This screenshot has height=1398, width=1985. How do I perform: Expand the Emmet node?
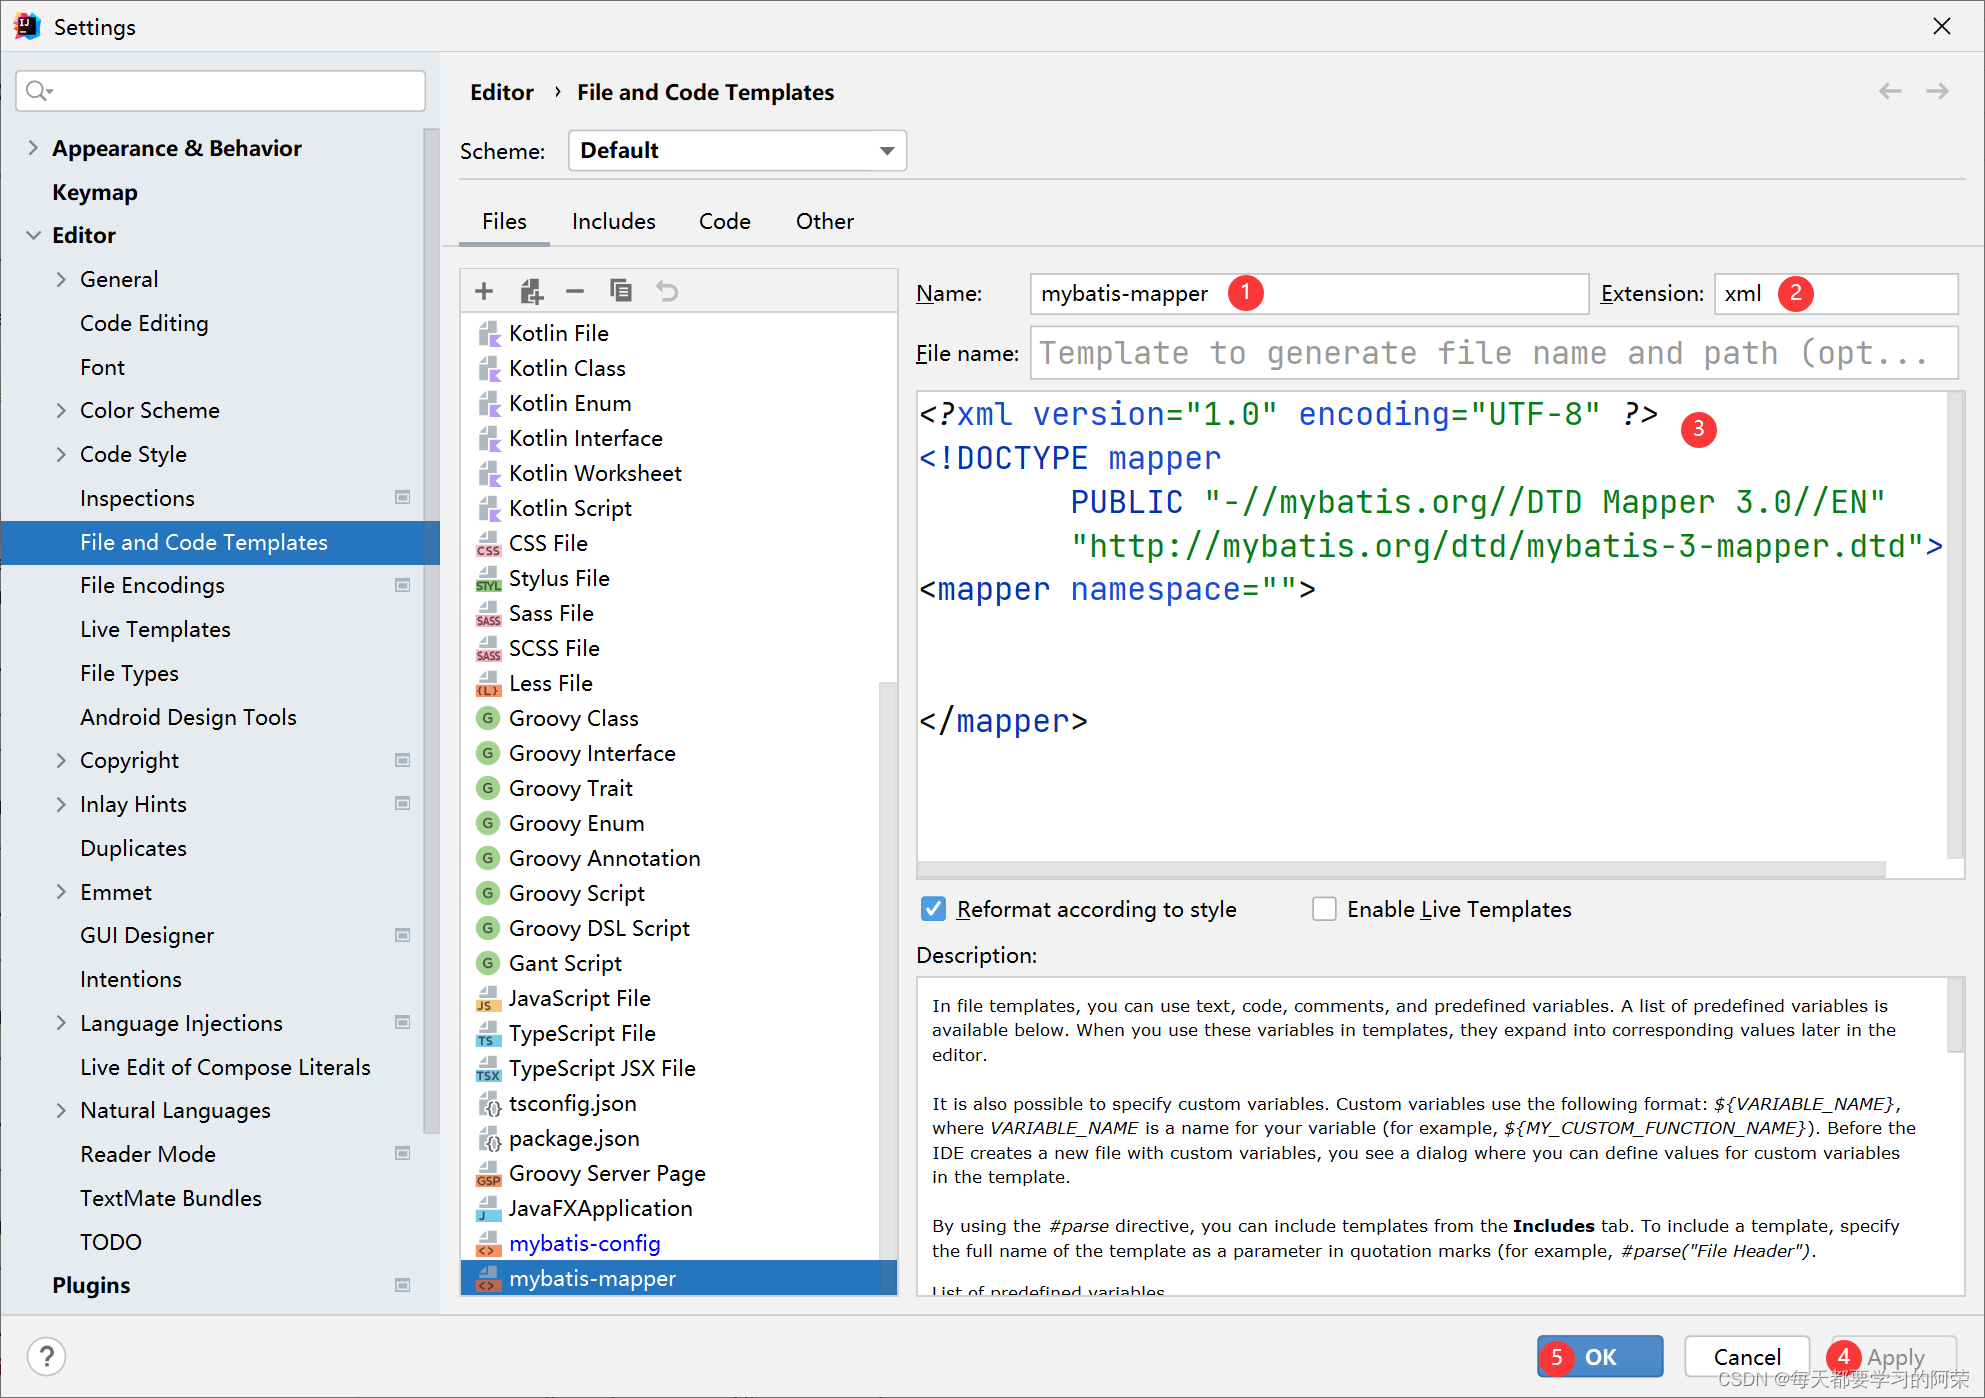tap(61, 892)
